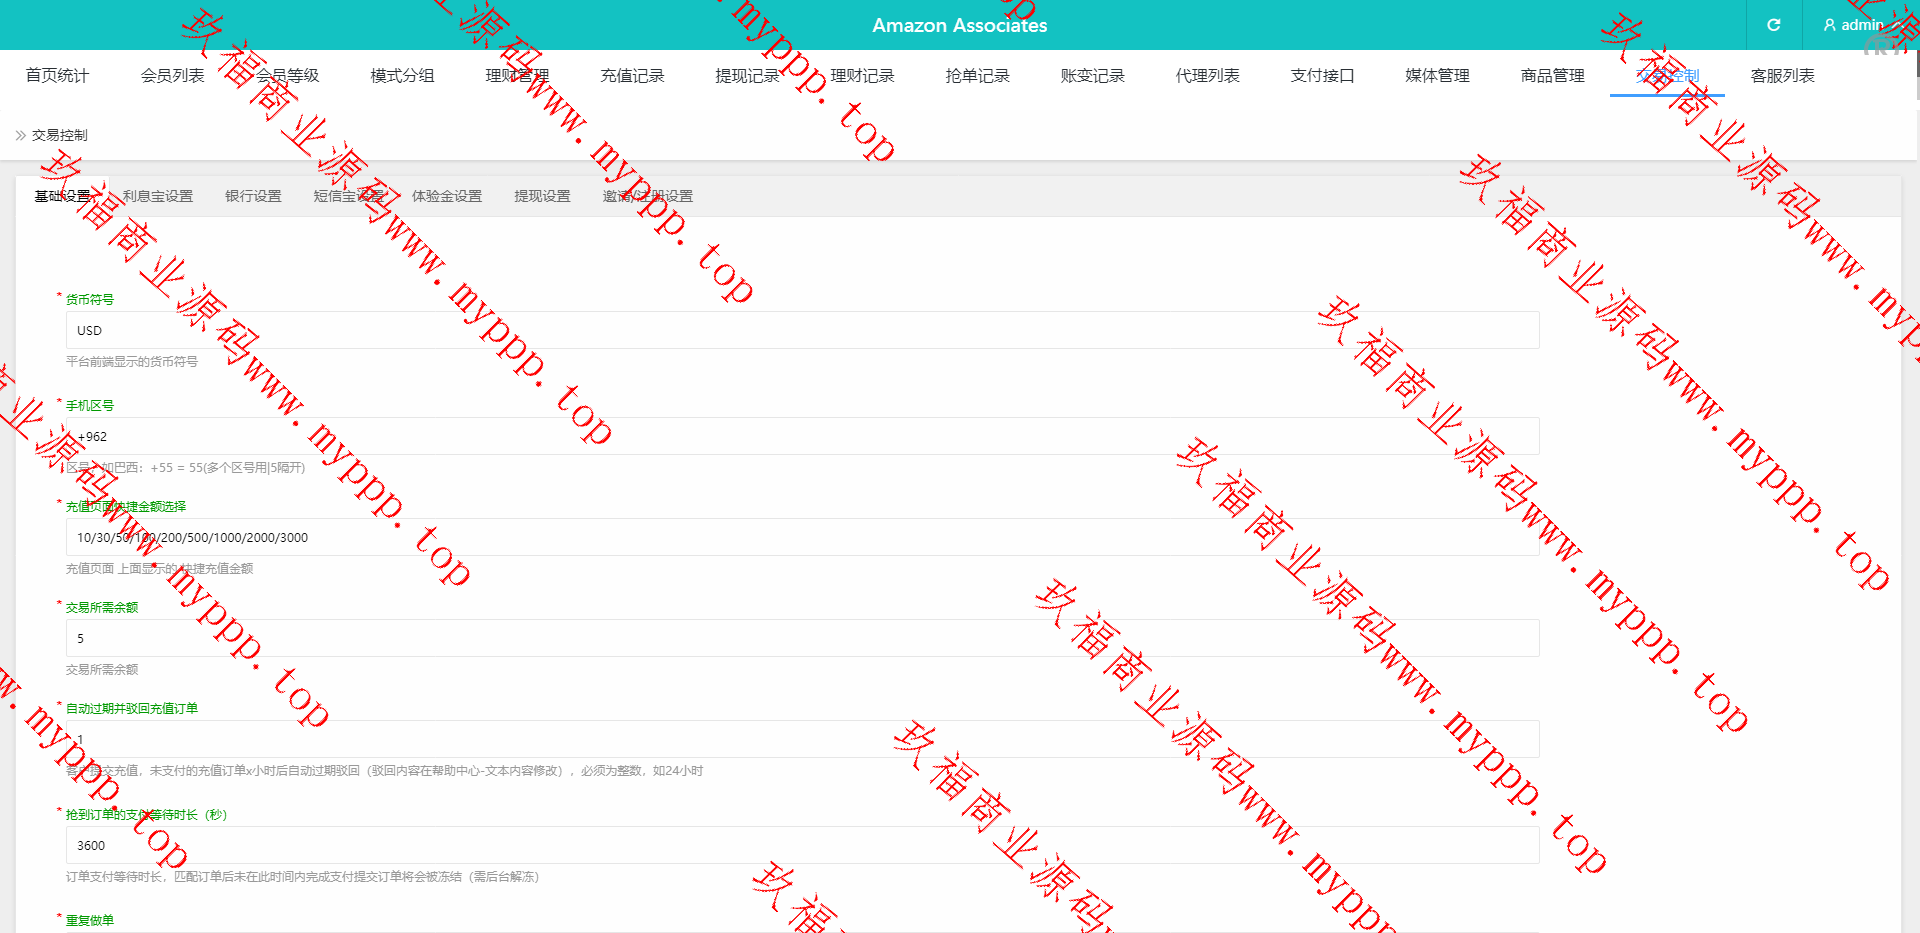Screen dimensions: 1920x933
Task: Open the 商品管理 navigation item
Action: point(1552,76)
